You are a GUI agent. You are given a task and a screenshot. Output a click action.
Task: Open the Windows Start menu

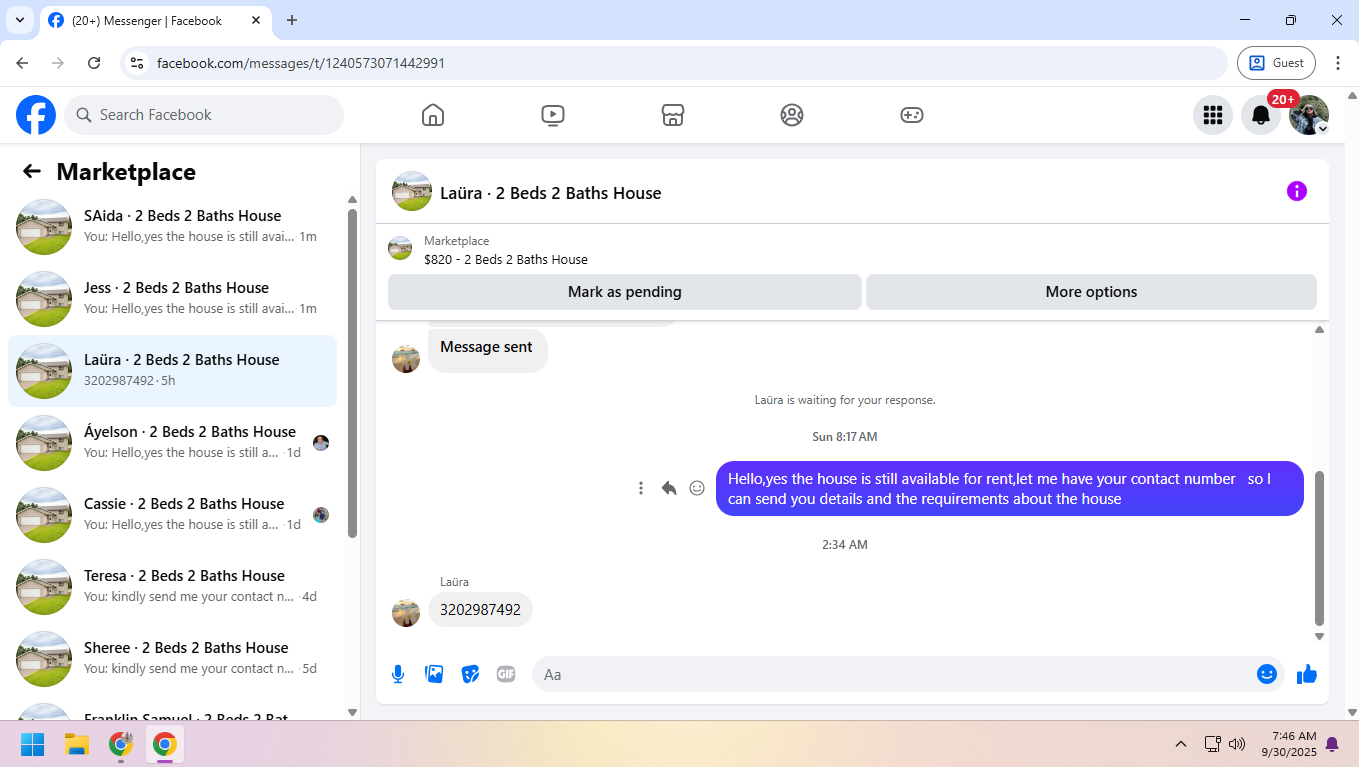point(32,744)
